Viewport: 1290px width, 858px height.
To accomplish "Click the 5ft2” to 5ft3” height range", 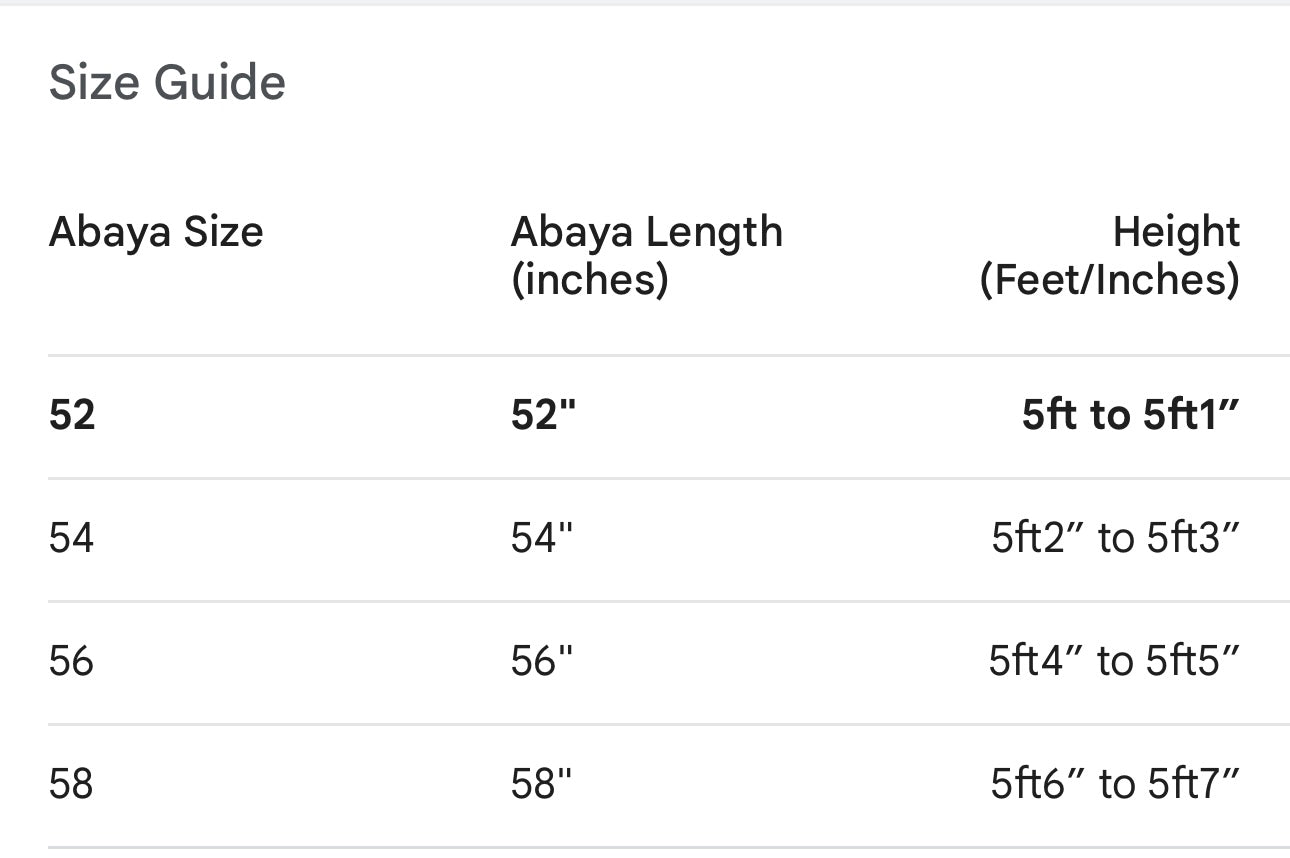I will [x=1115, y=538].
